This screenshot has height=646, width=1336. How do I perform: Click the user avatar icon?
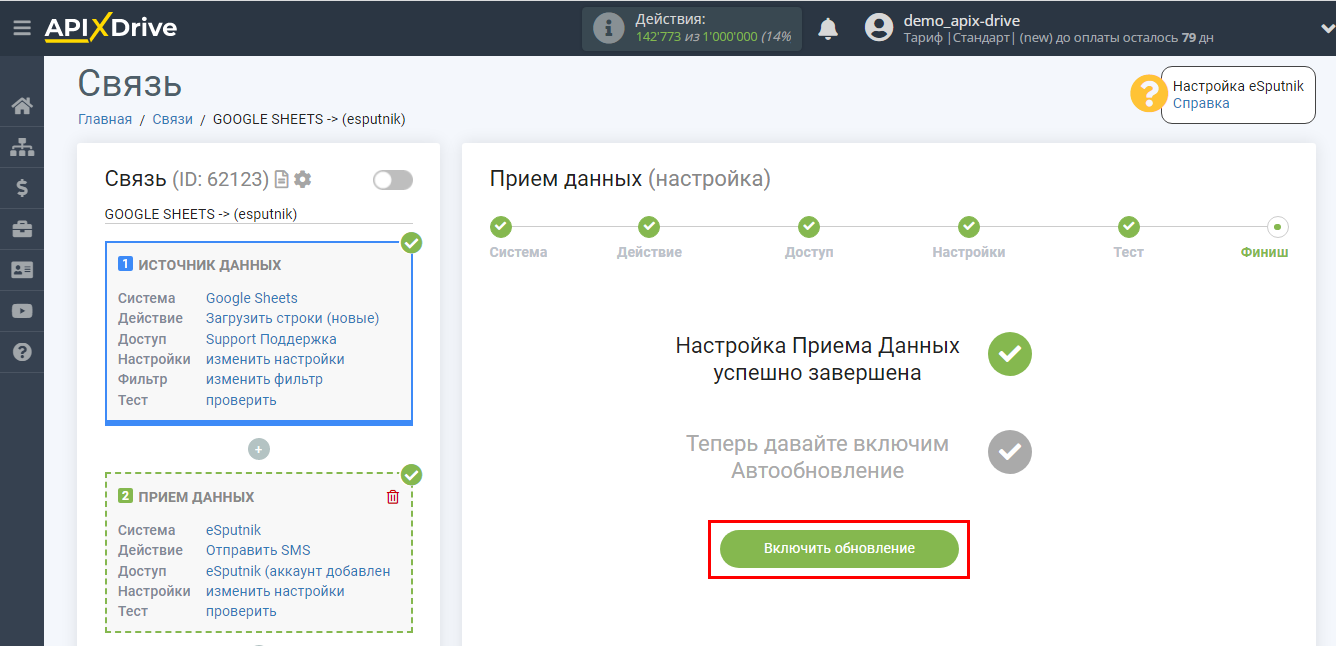879,28
